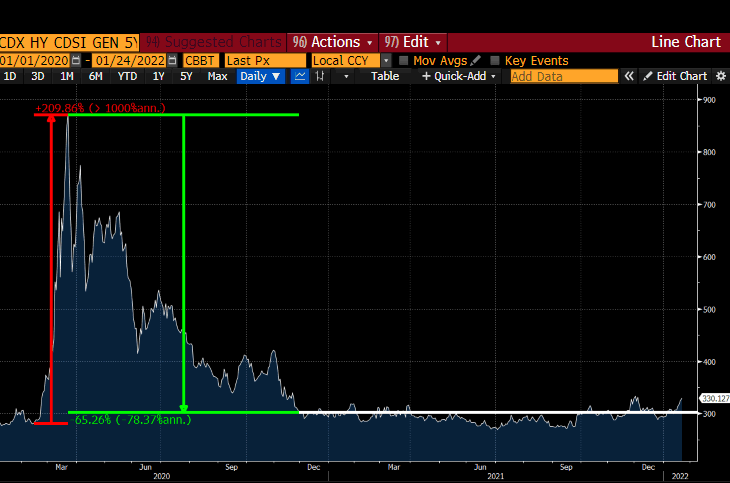
Task: Click the Last Px field
Action: (265, 61)
